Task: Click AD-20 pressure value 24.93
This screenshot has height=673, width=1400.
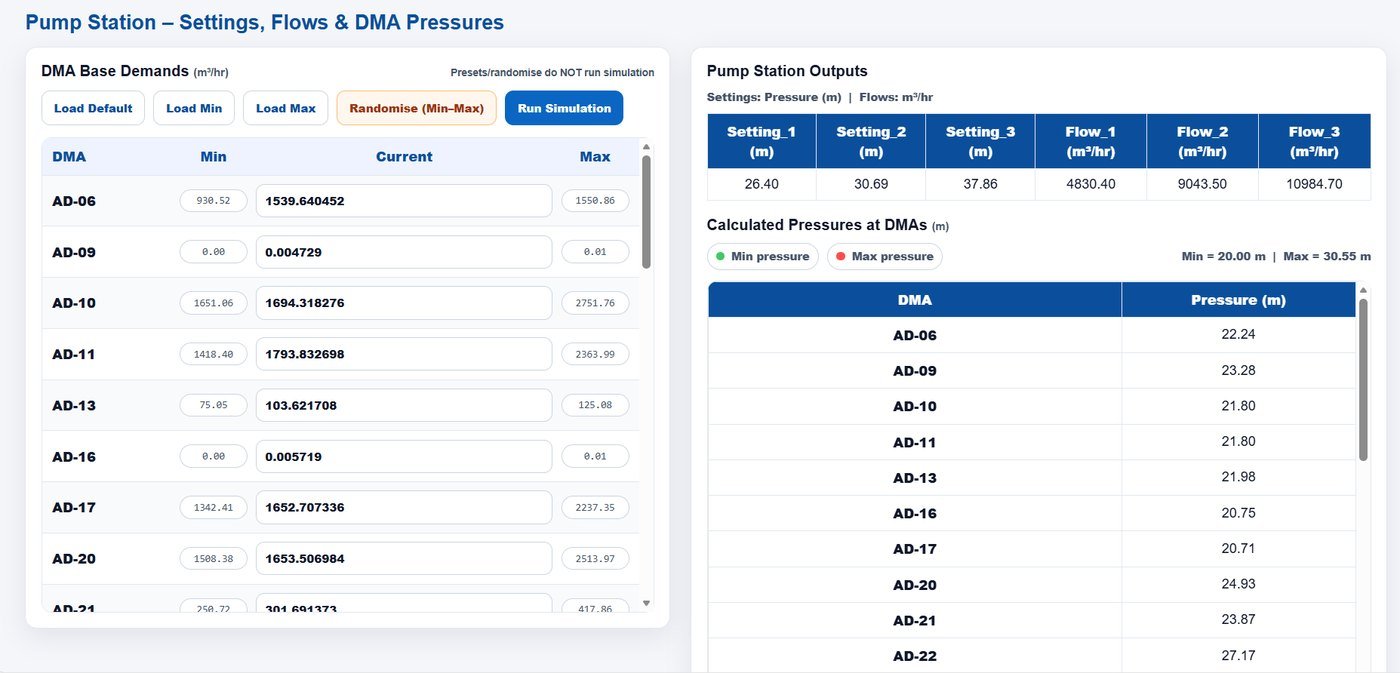Action: (1238, 584)
